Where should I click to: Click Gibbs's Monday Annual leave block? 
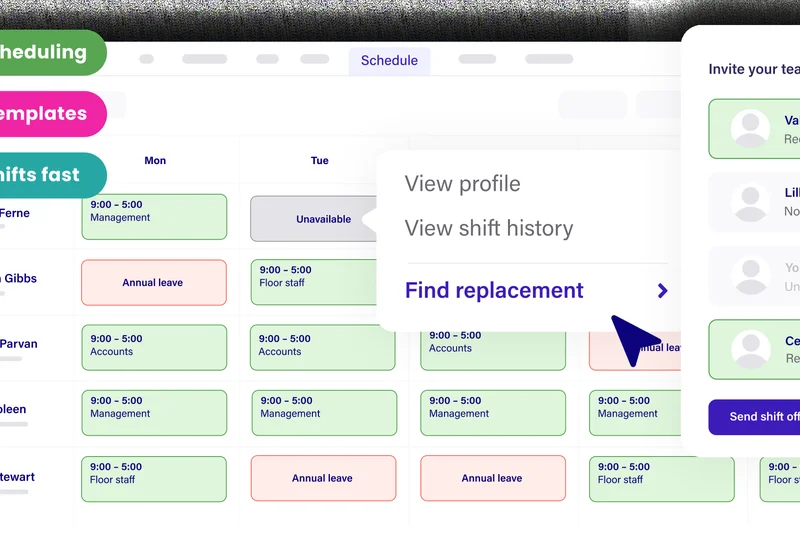[154, 283]
